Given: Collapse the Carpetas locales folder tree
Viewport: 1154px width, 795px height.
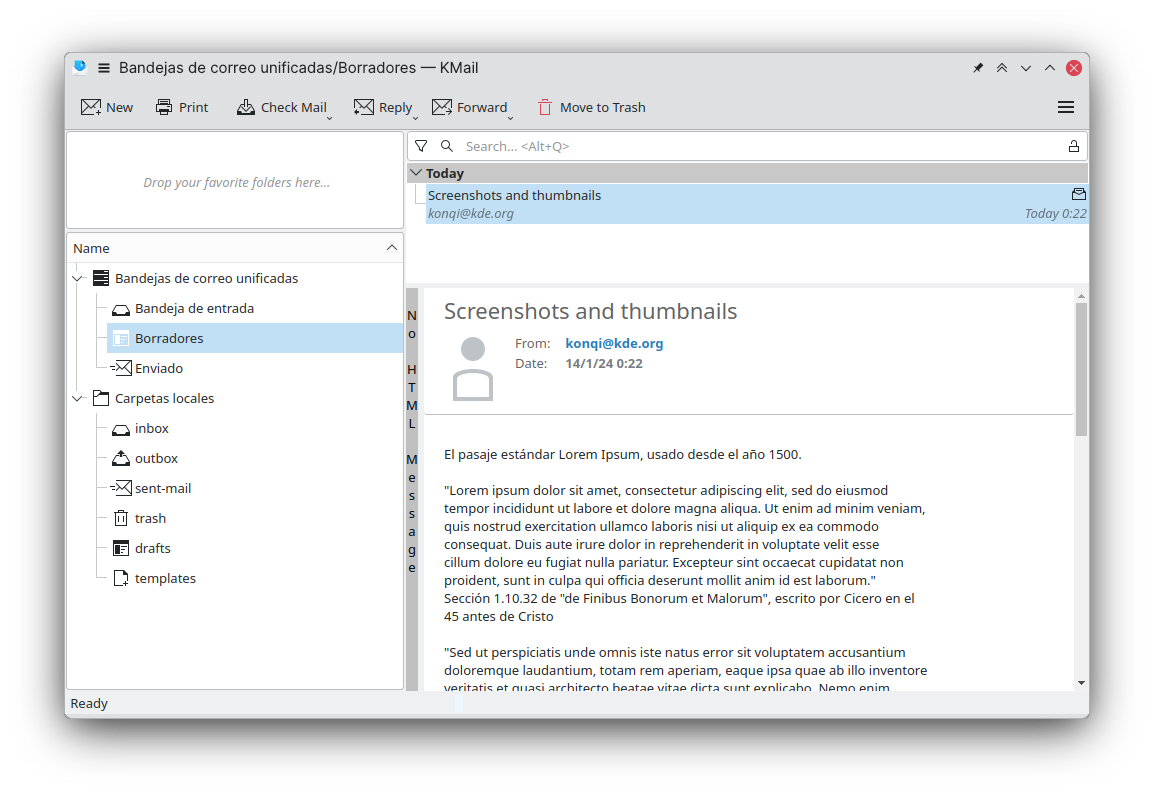Looking at the screenshot, I should [x=78, y=398].
